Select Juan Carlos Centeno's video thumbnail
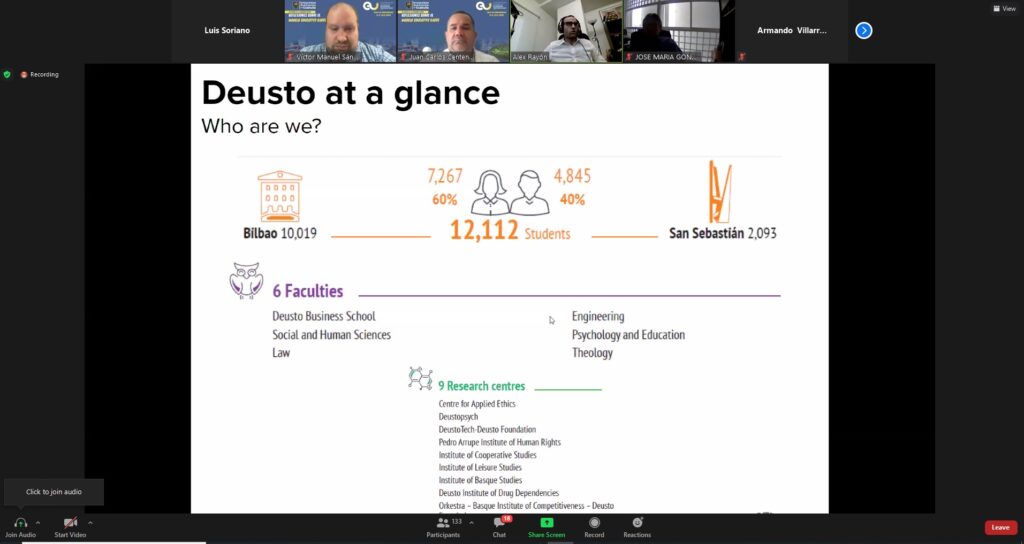1024x544 pixels. 452,31
